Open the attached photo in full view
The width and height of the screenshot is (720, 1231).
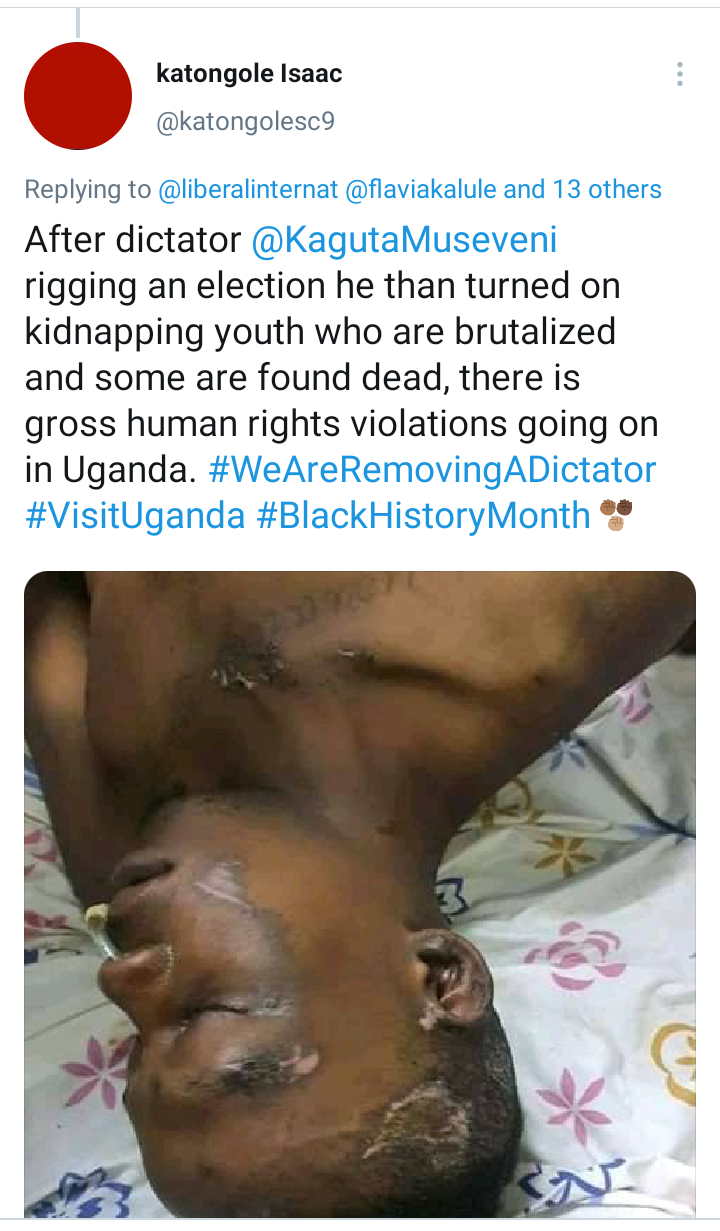pyautogui.click(x=360, y=894)
